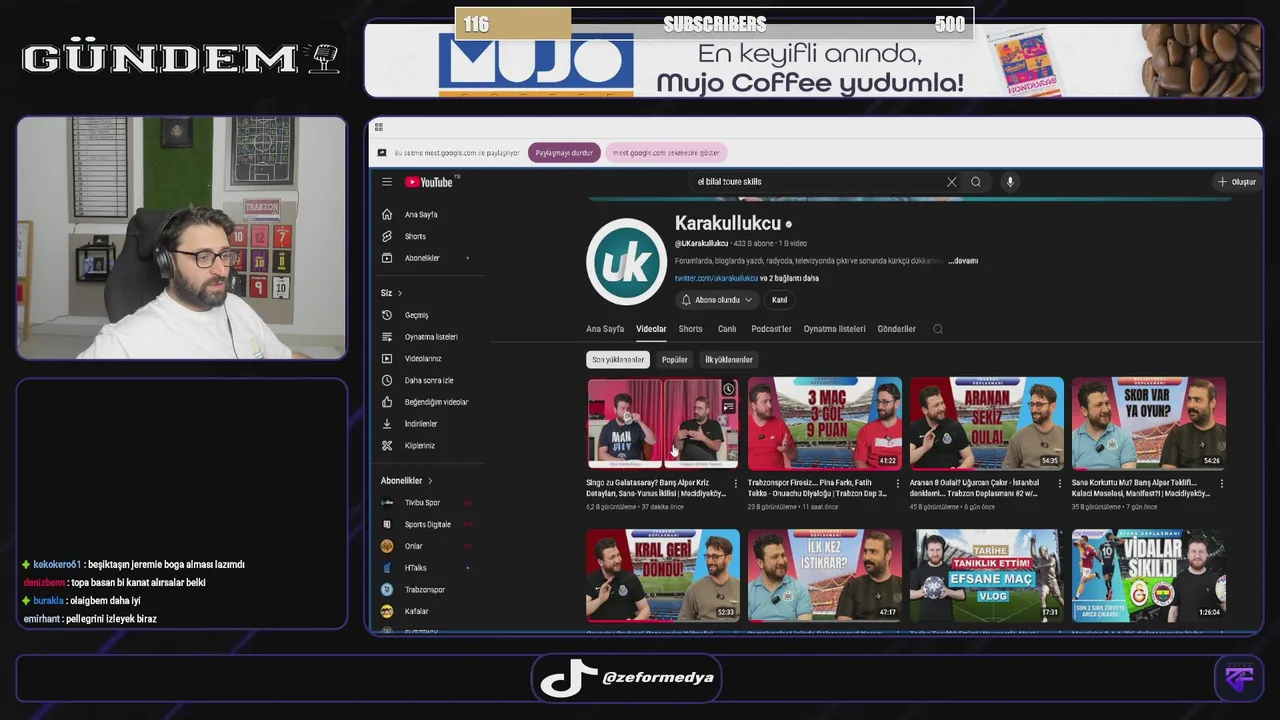
Task: Switch to the channel Shorts tab
Action: pyautogui.click(x=690, y=329)
